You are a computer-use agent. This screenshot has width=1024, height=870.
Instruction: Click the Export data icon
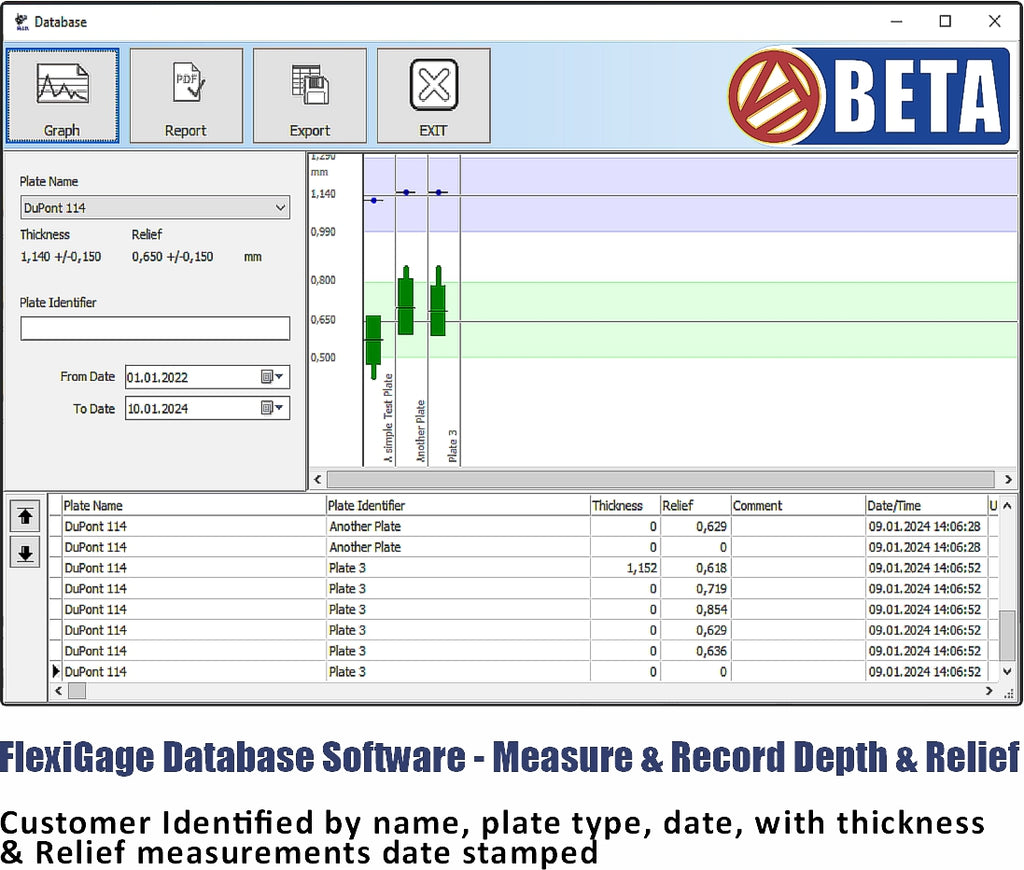tap(310, 95)
